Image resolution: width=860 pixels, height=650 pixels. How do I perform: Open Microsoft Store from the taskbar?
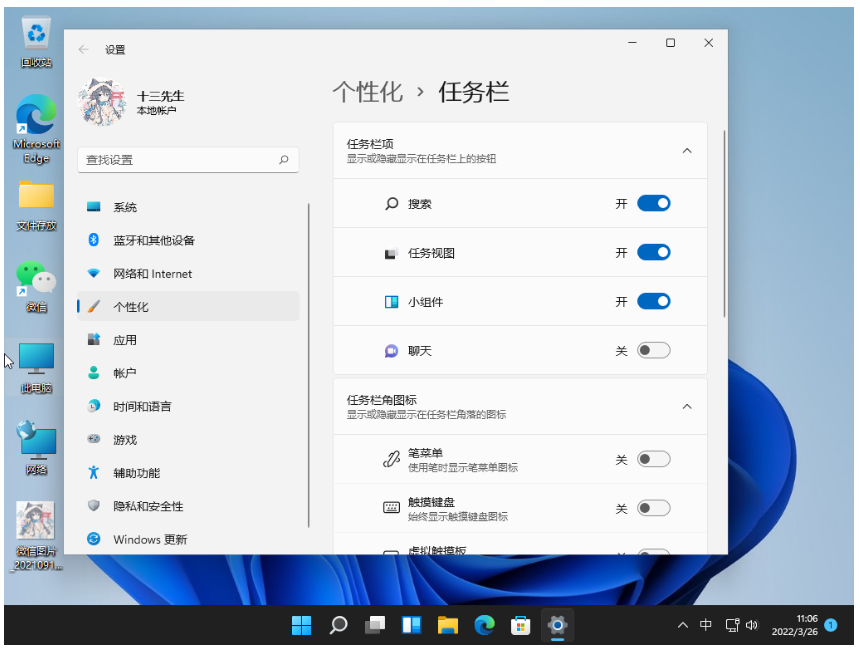pyautogui.click(x=520, y=626)
